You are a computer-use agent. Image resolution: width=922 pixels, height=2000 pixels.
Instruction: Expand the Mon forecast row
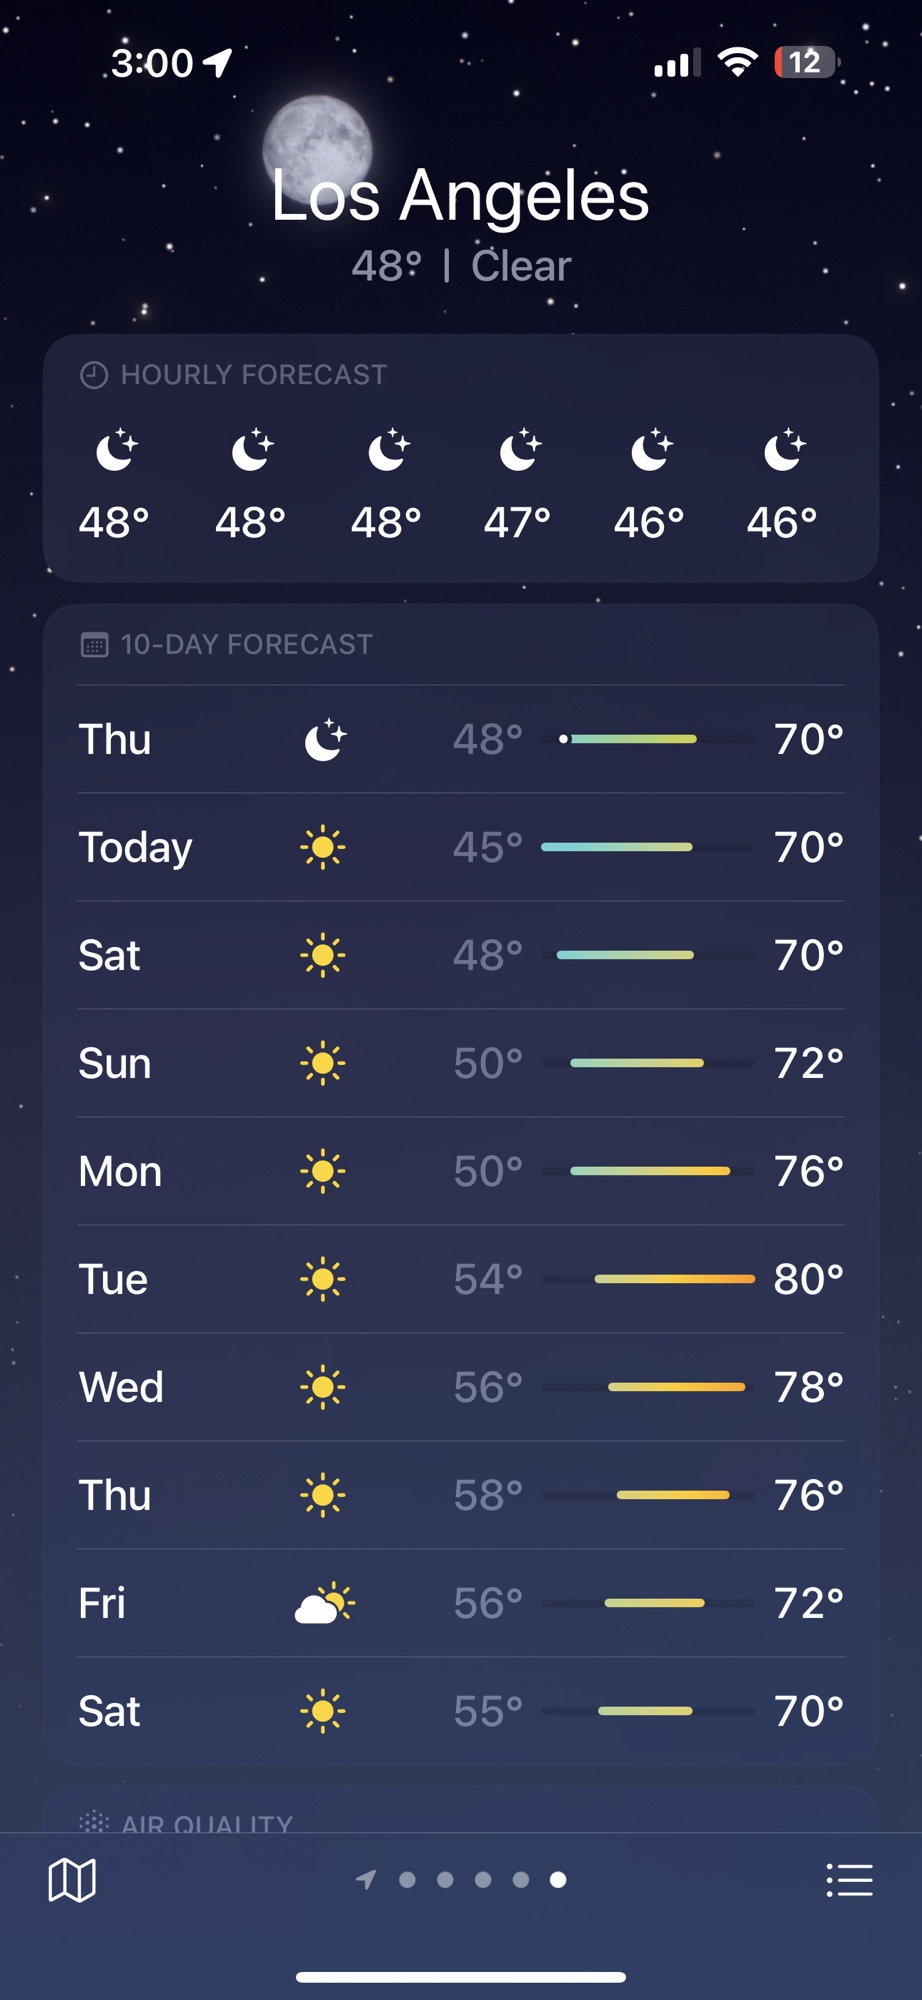(461, 1171)
